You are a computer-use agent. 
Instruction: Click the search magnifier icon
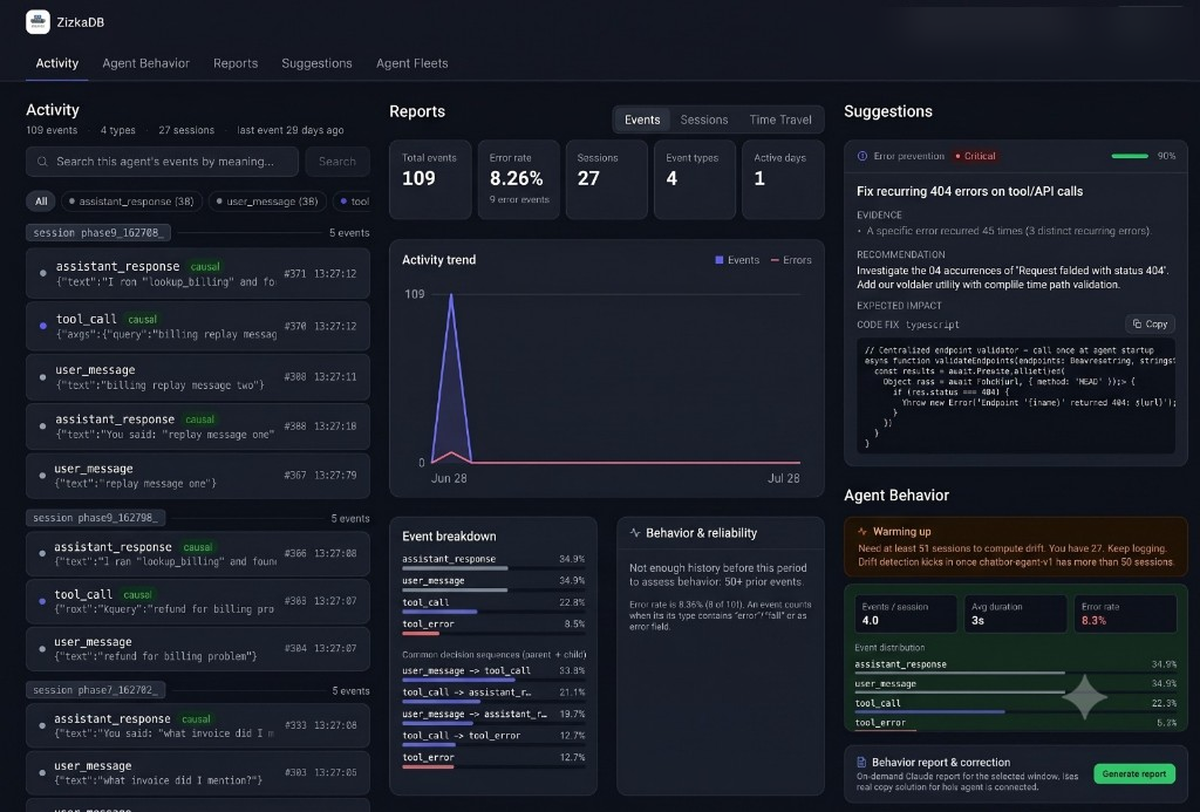43,161
